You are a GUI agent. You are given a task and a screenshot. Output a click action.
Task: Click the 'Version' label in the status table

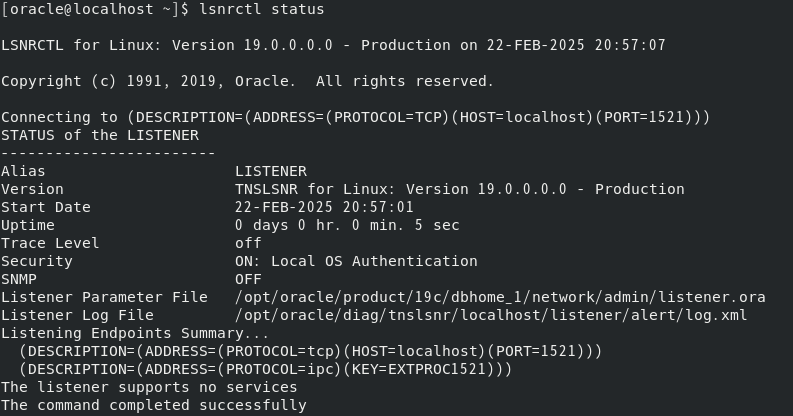(x=32, y=189)
